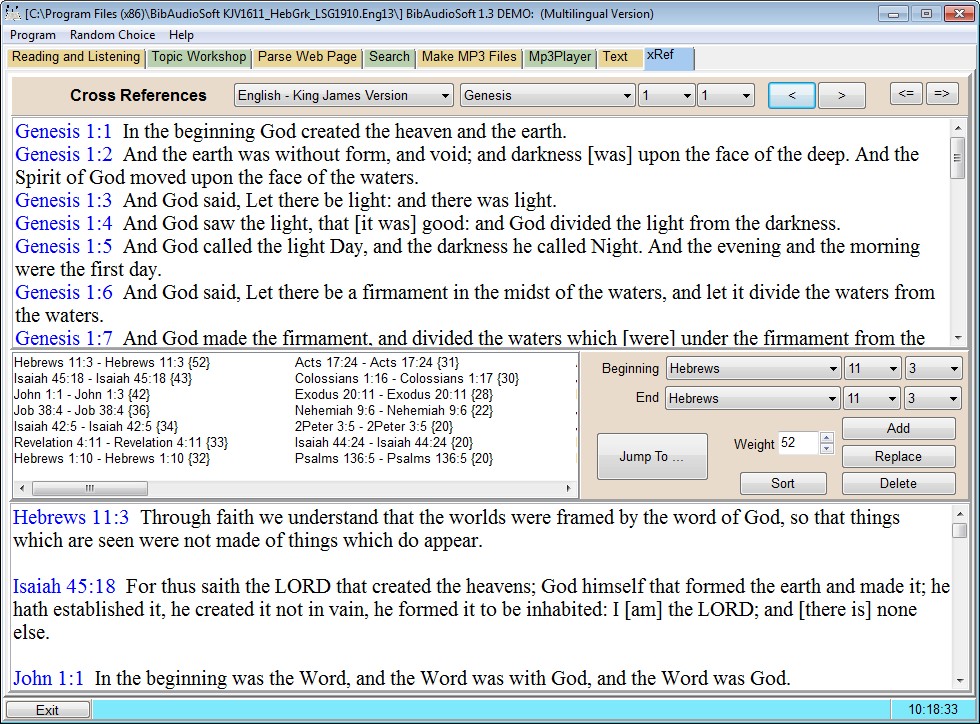The height and width of the screenshot is (724, 980).
Task: Click the Sort button
Action: coord(782,483)
